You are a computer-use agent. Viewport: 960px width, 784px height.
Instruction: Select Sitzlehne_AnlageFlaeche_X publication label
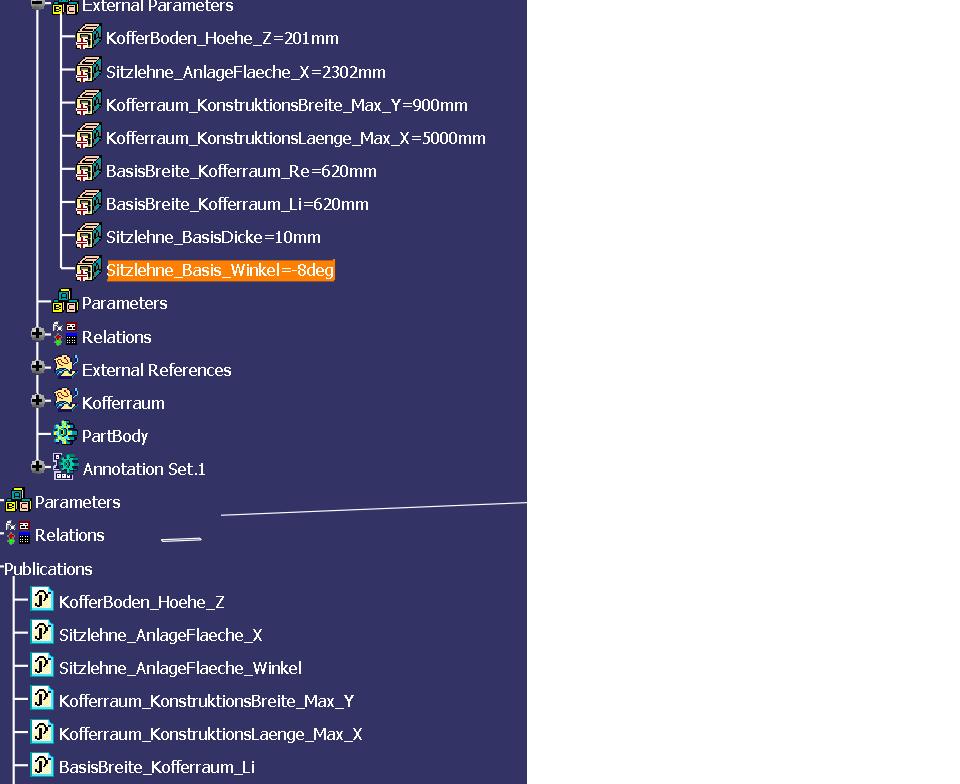tap(160, 635)
